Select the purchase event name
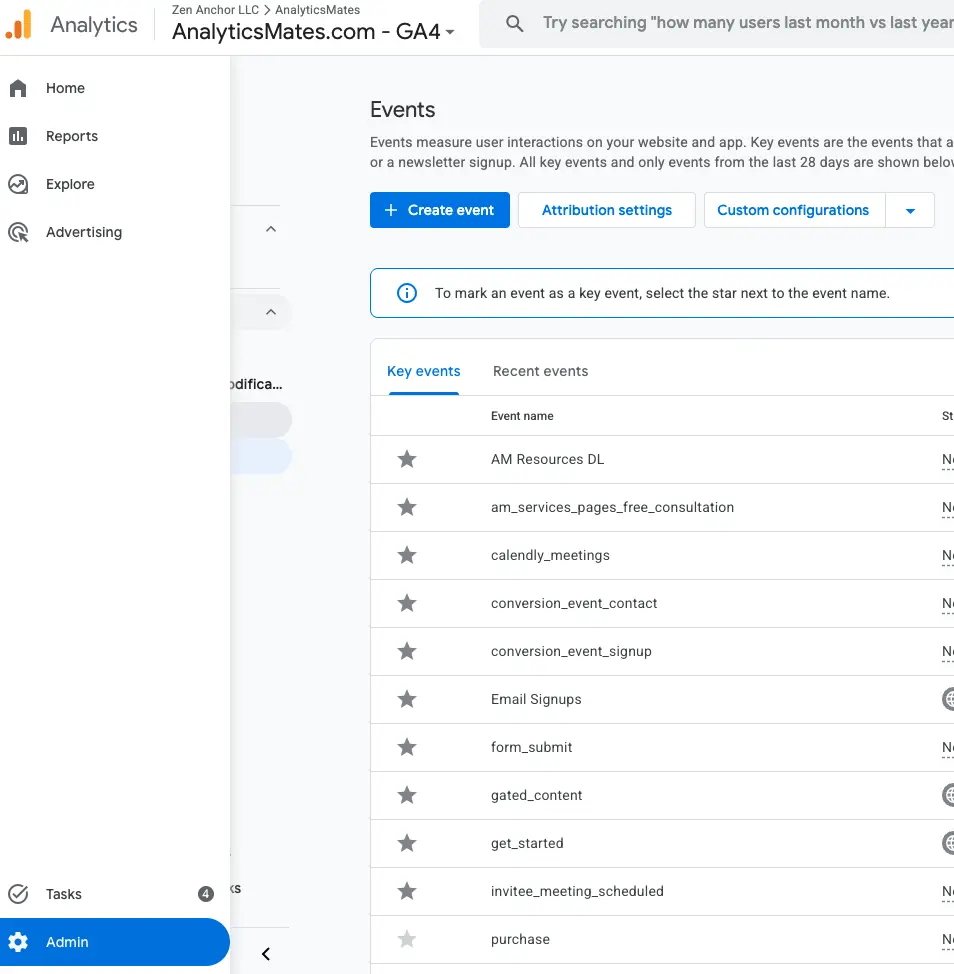The image size is (954, 974). click(x=520, y=939)
